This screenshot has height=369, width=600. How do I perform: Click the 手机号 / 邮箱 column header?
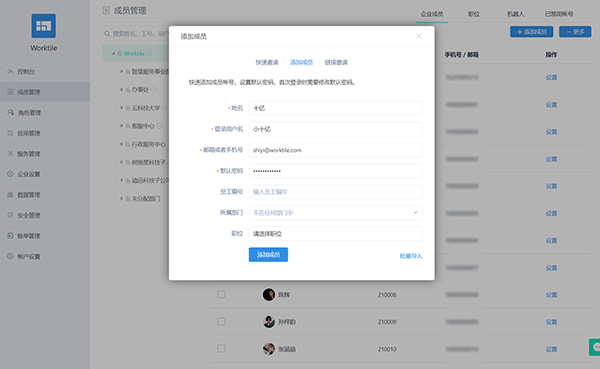point(461,55)
